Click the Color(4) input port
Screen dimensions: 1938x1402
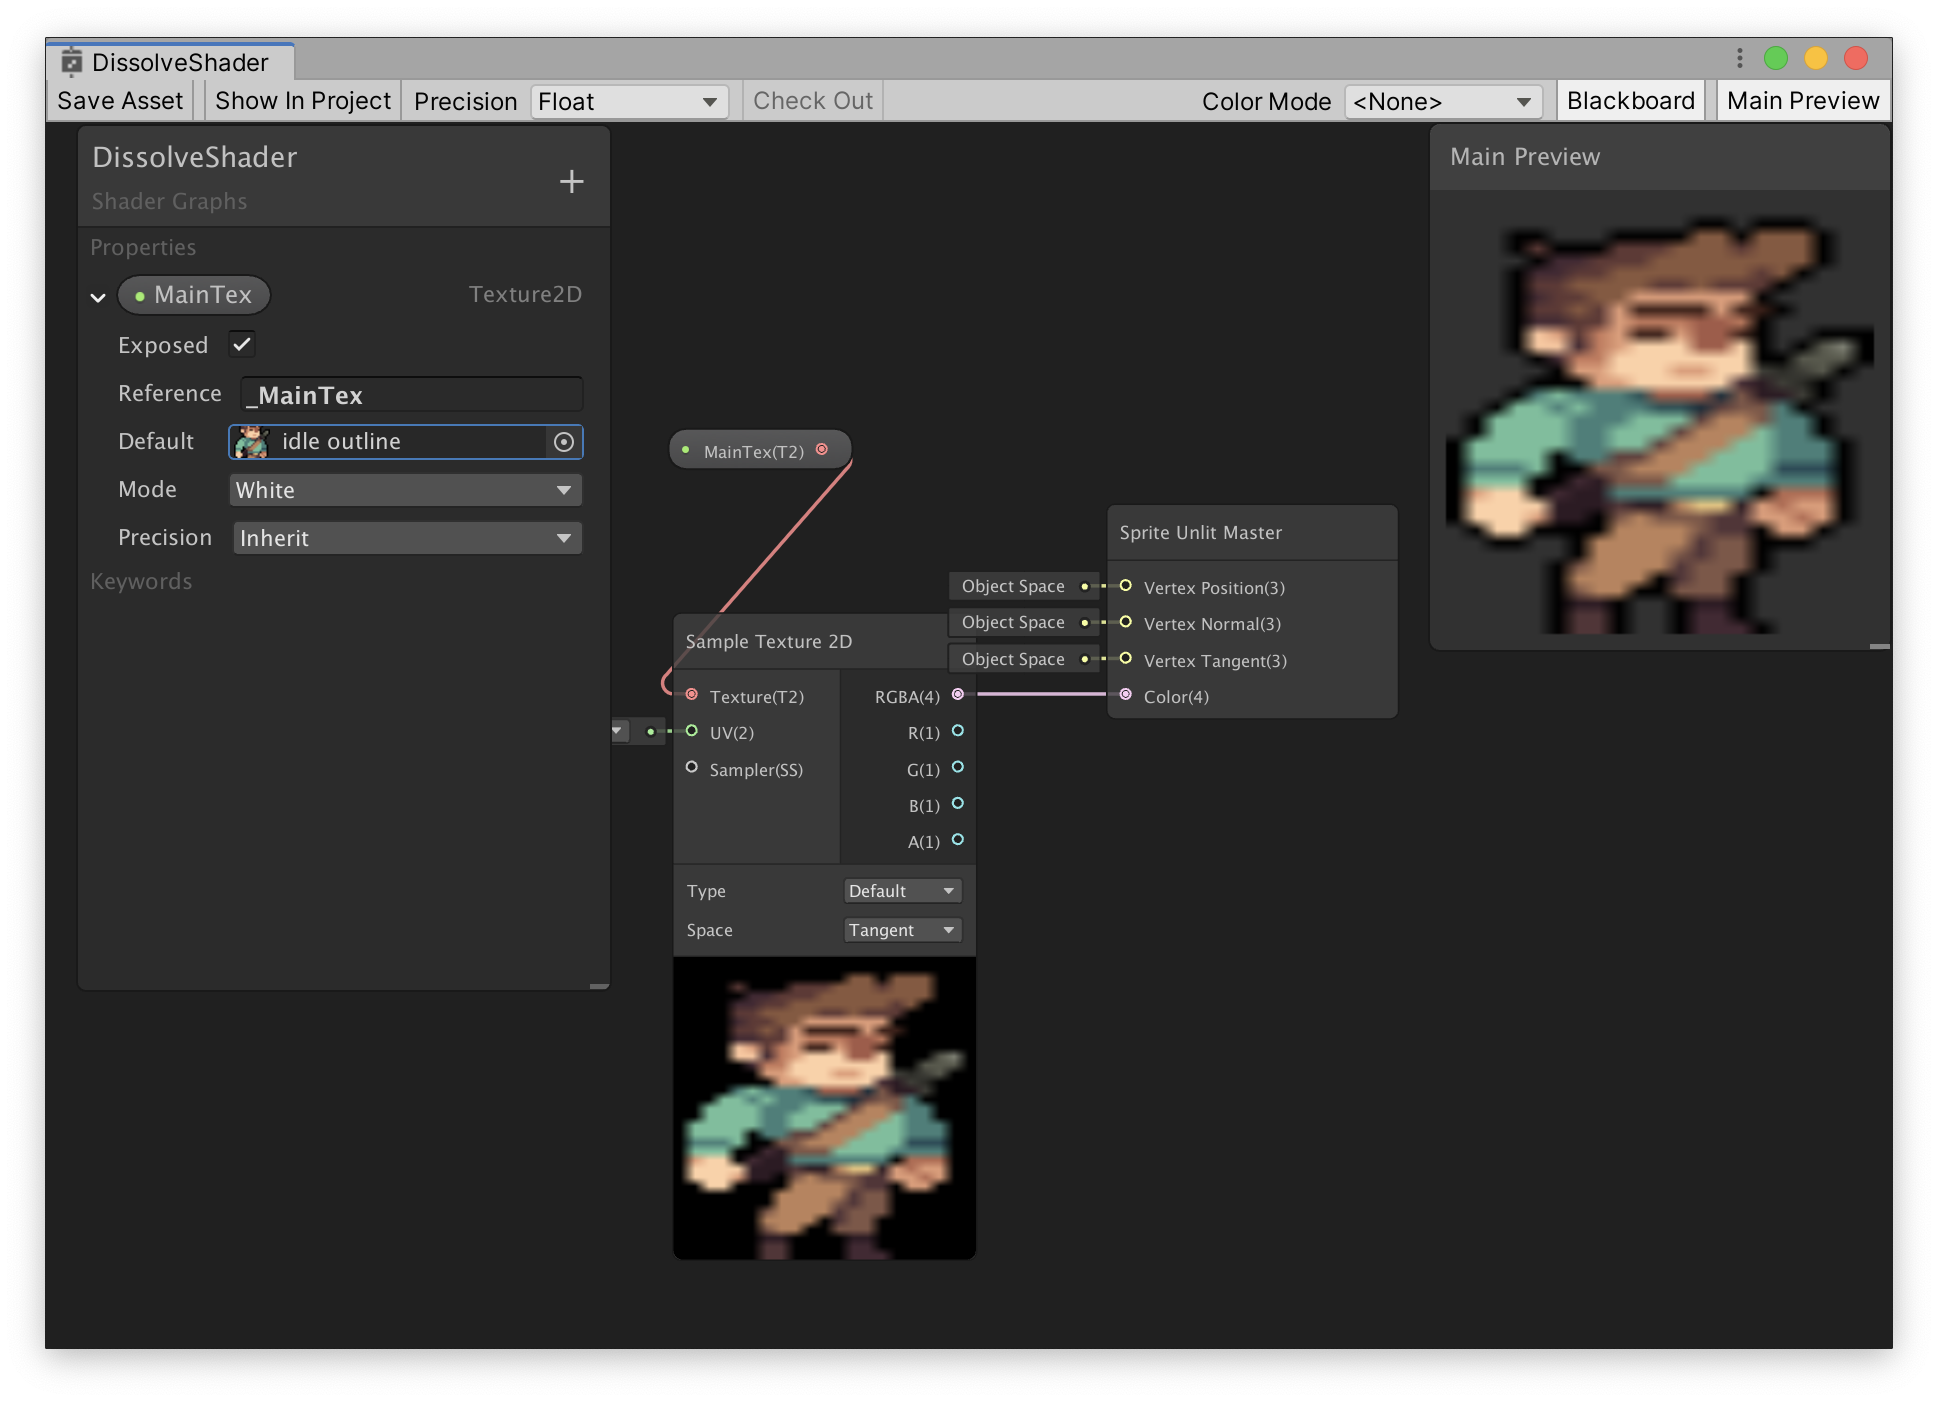tap(1126, 694)
